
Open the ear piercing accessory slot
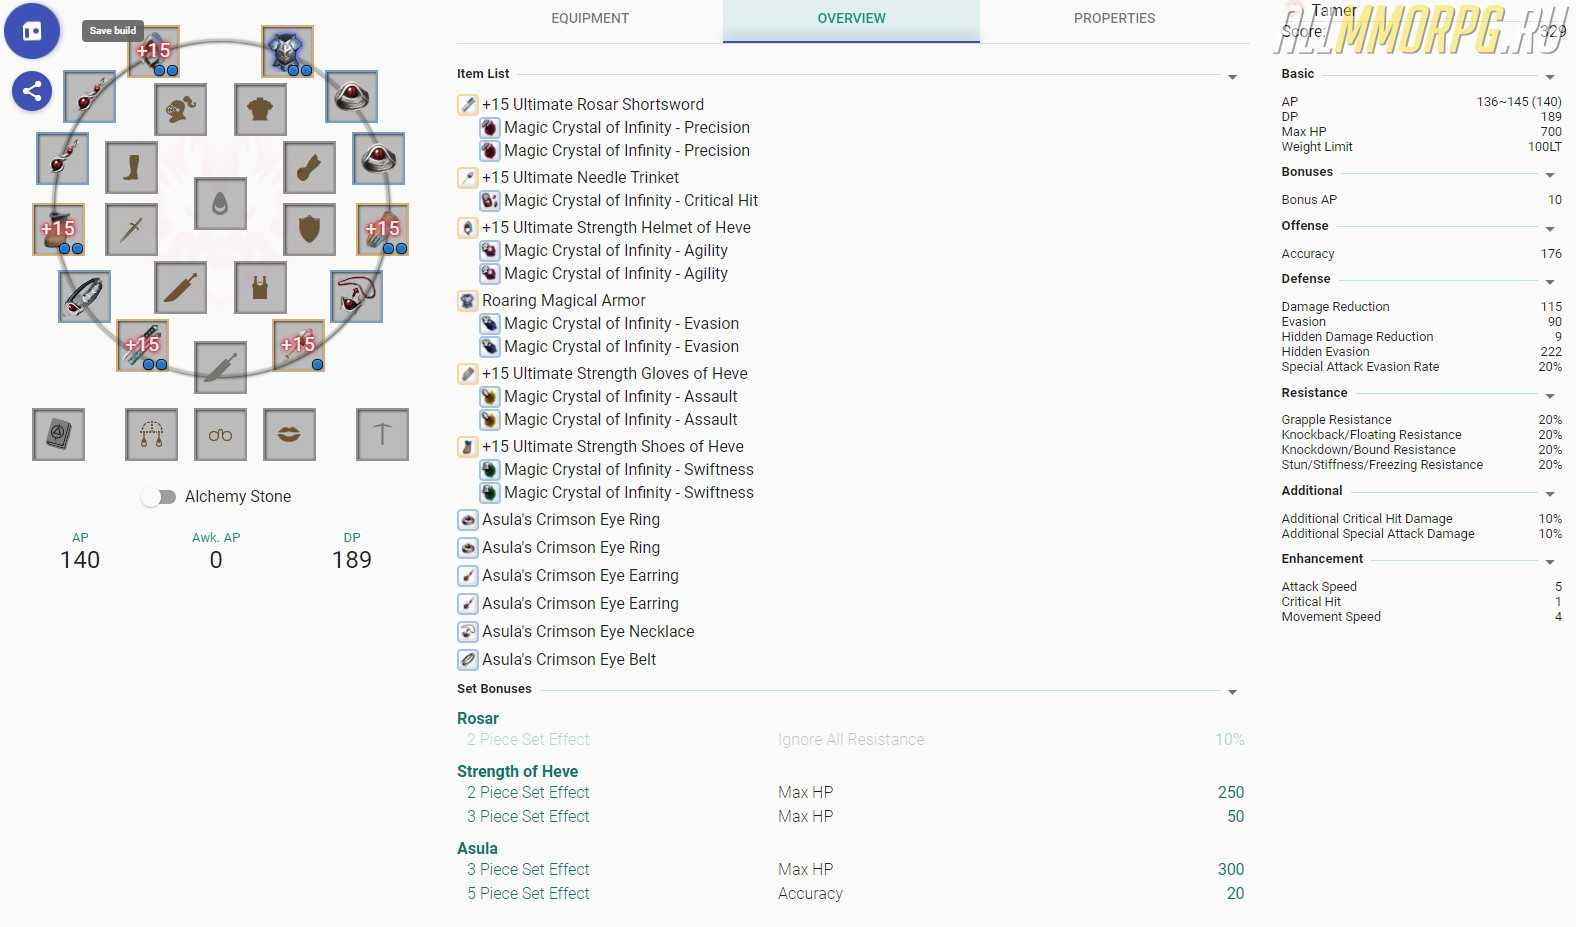152,434
